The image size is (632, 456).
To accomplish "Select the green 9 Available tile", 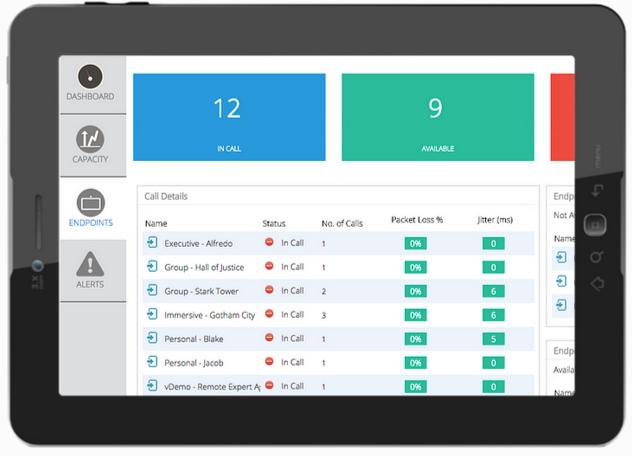I will pos(438,117).
